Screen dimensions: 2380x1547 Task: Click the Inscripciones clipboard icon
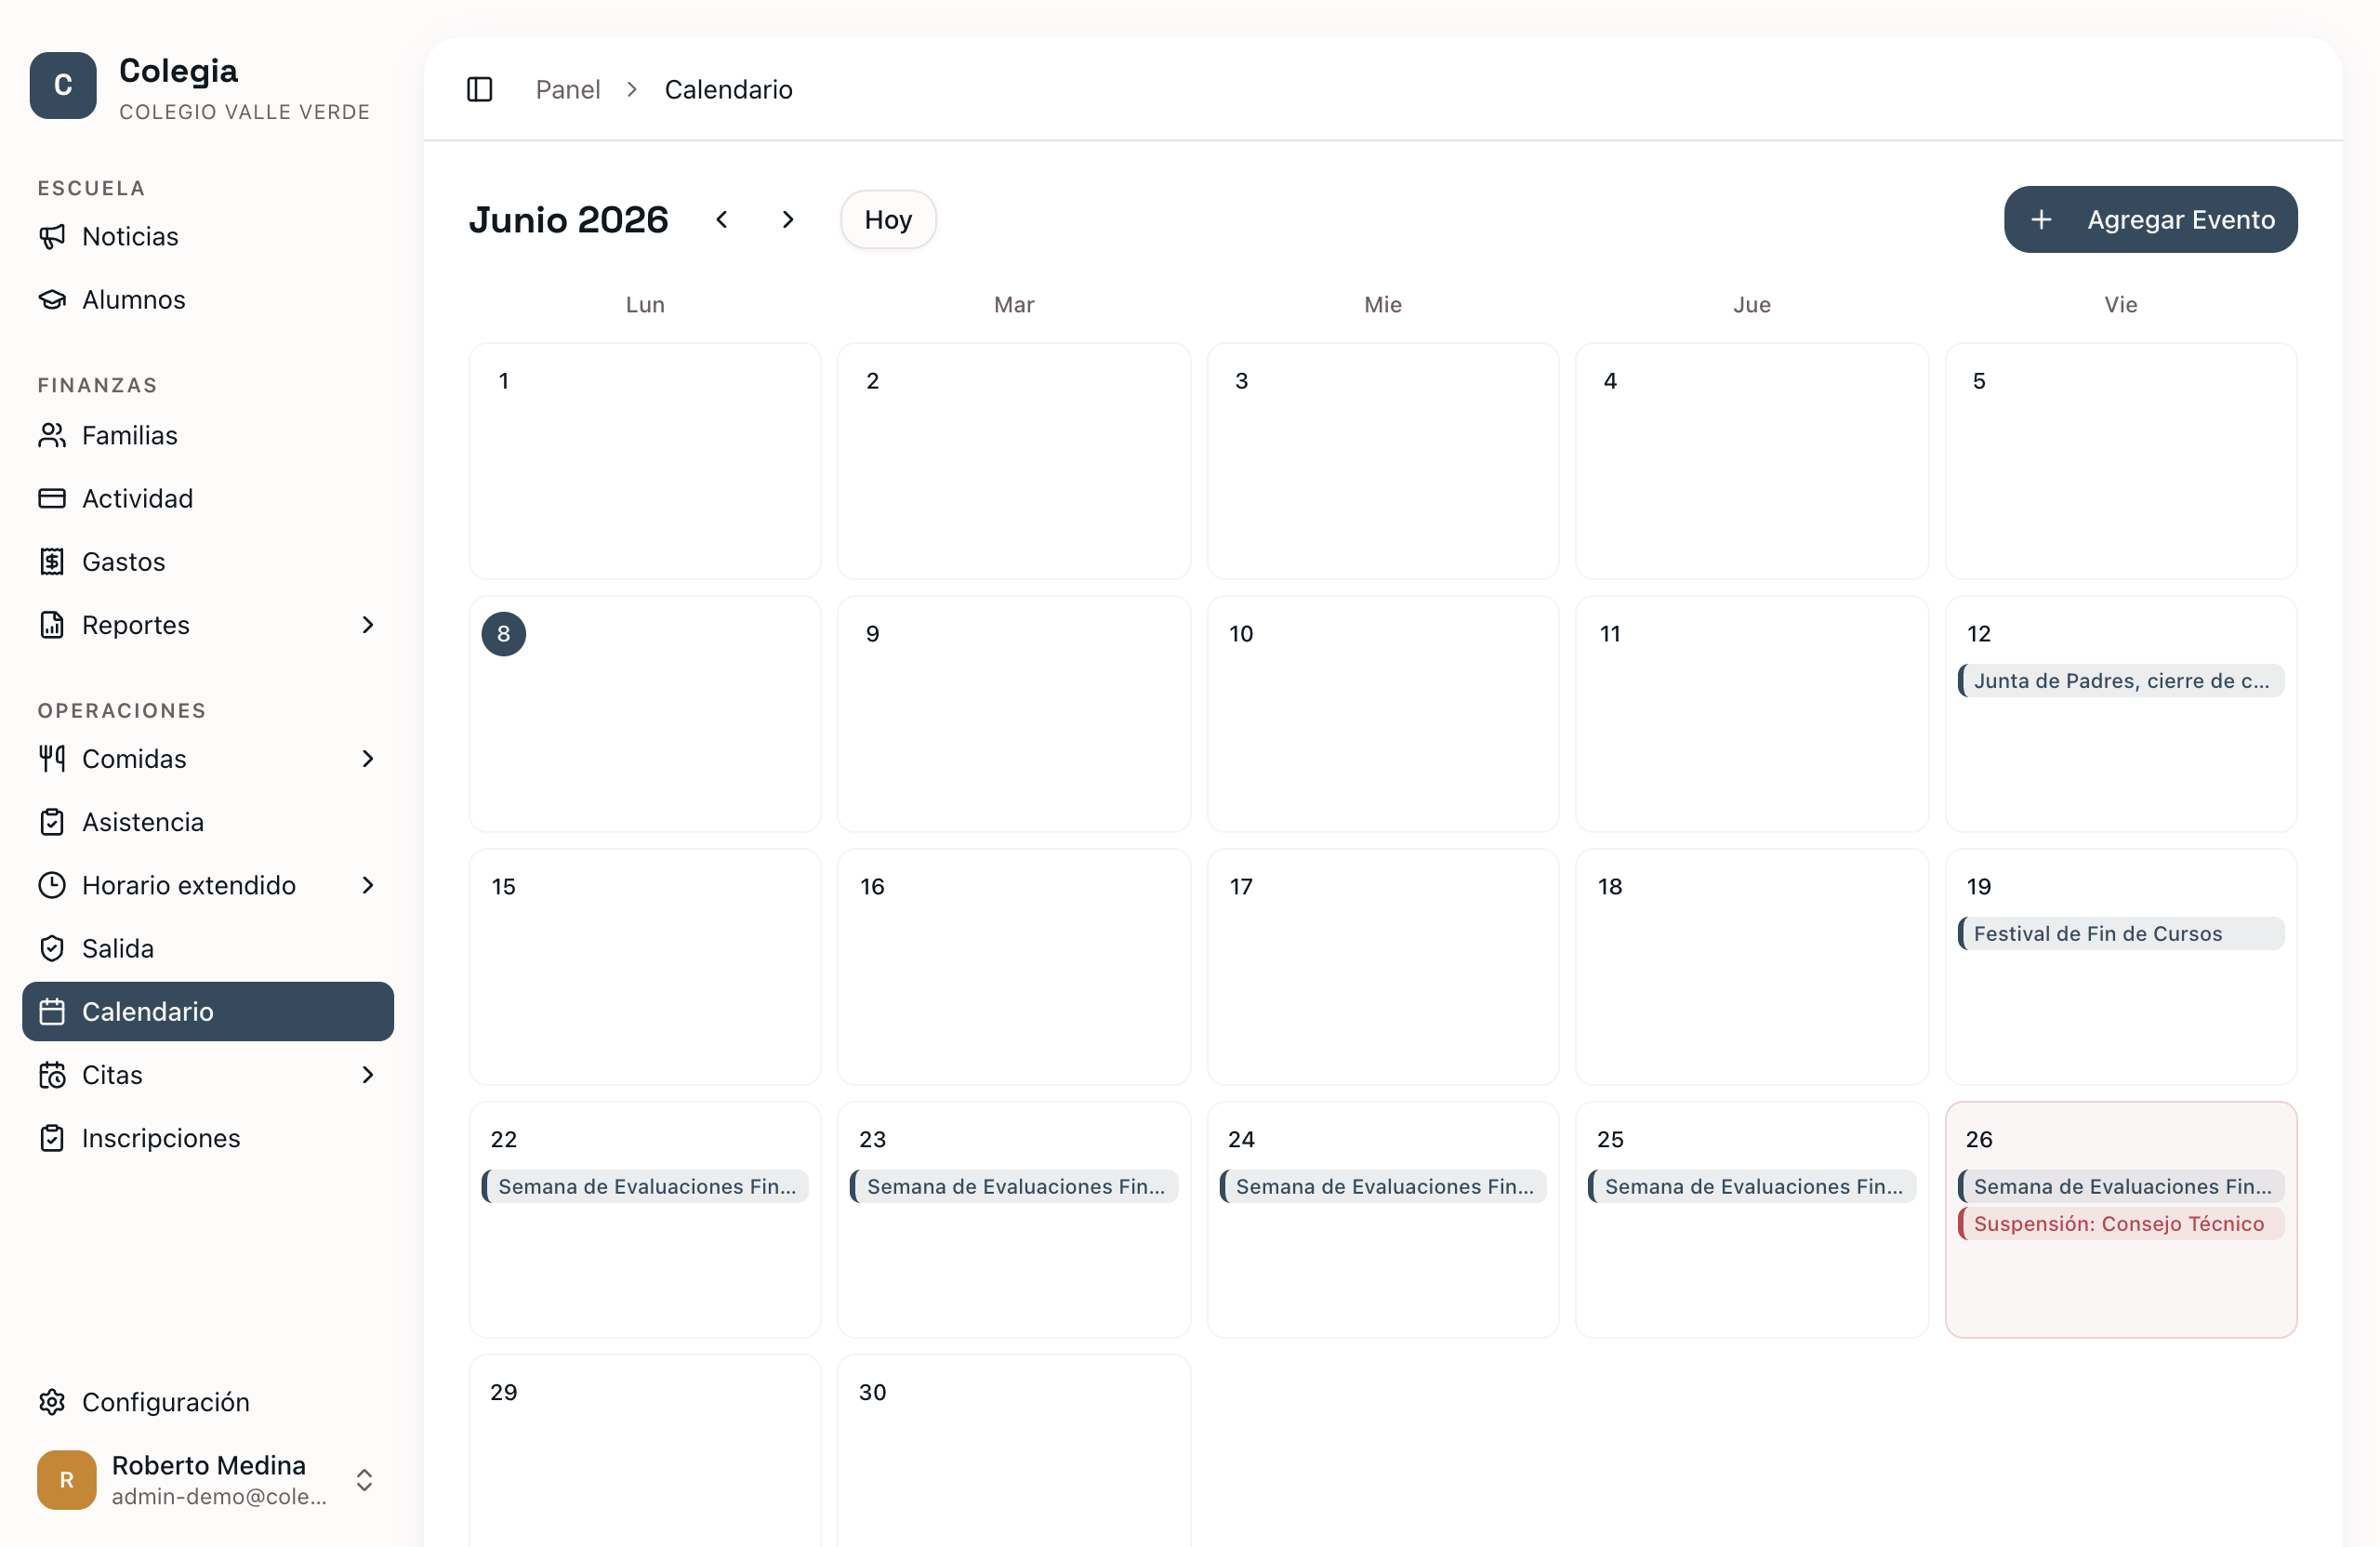(52, 1137)
